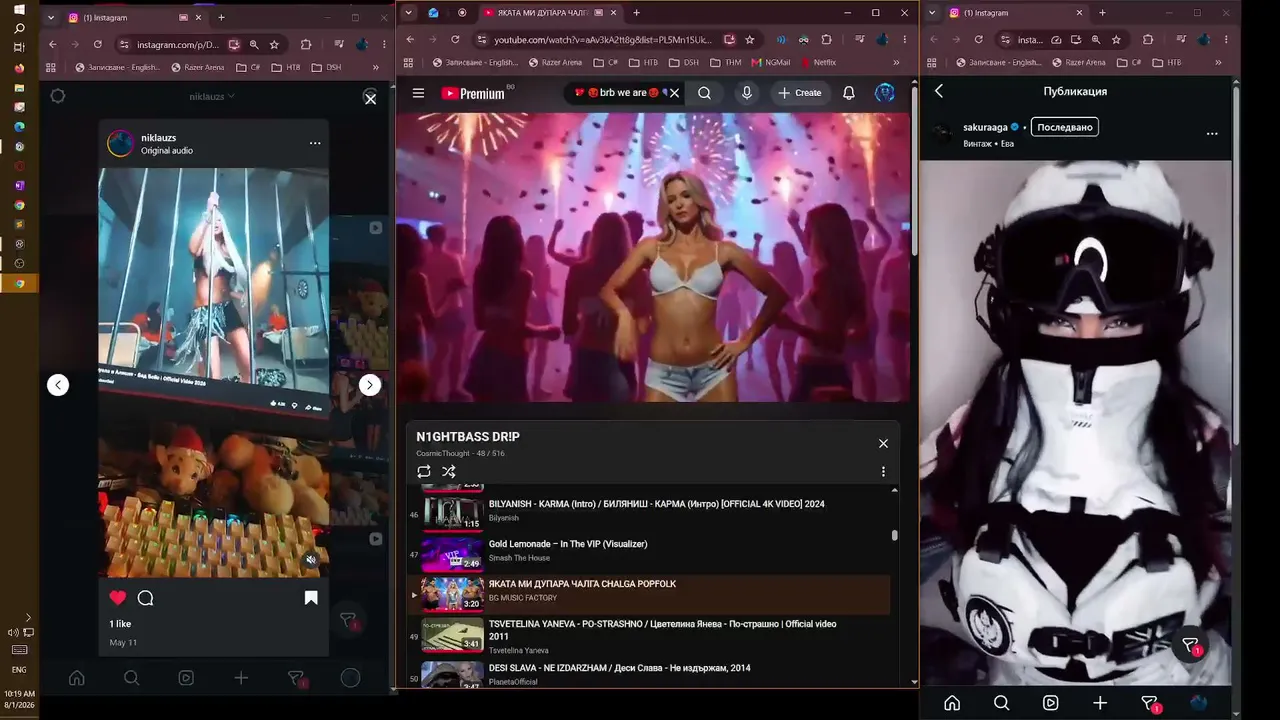The image size is (1280, 720).
Task: Open the niklauzs profile name link
Action: pyautogui.click(x=158, y=137)
